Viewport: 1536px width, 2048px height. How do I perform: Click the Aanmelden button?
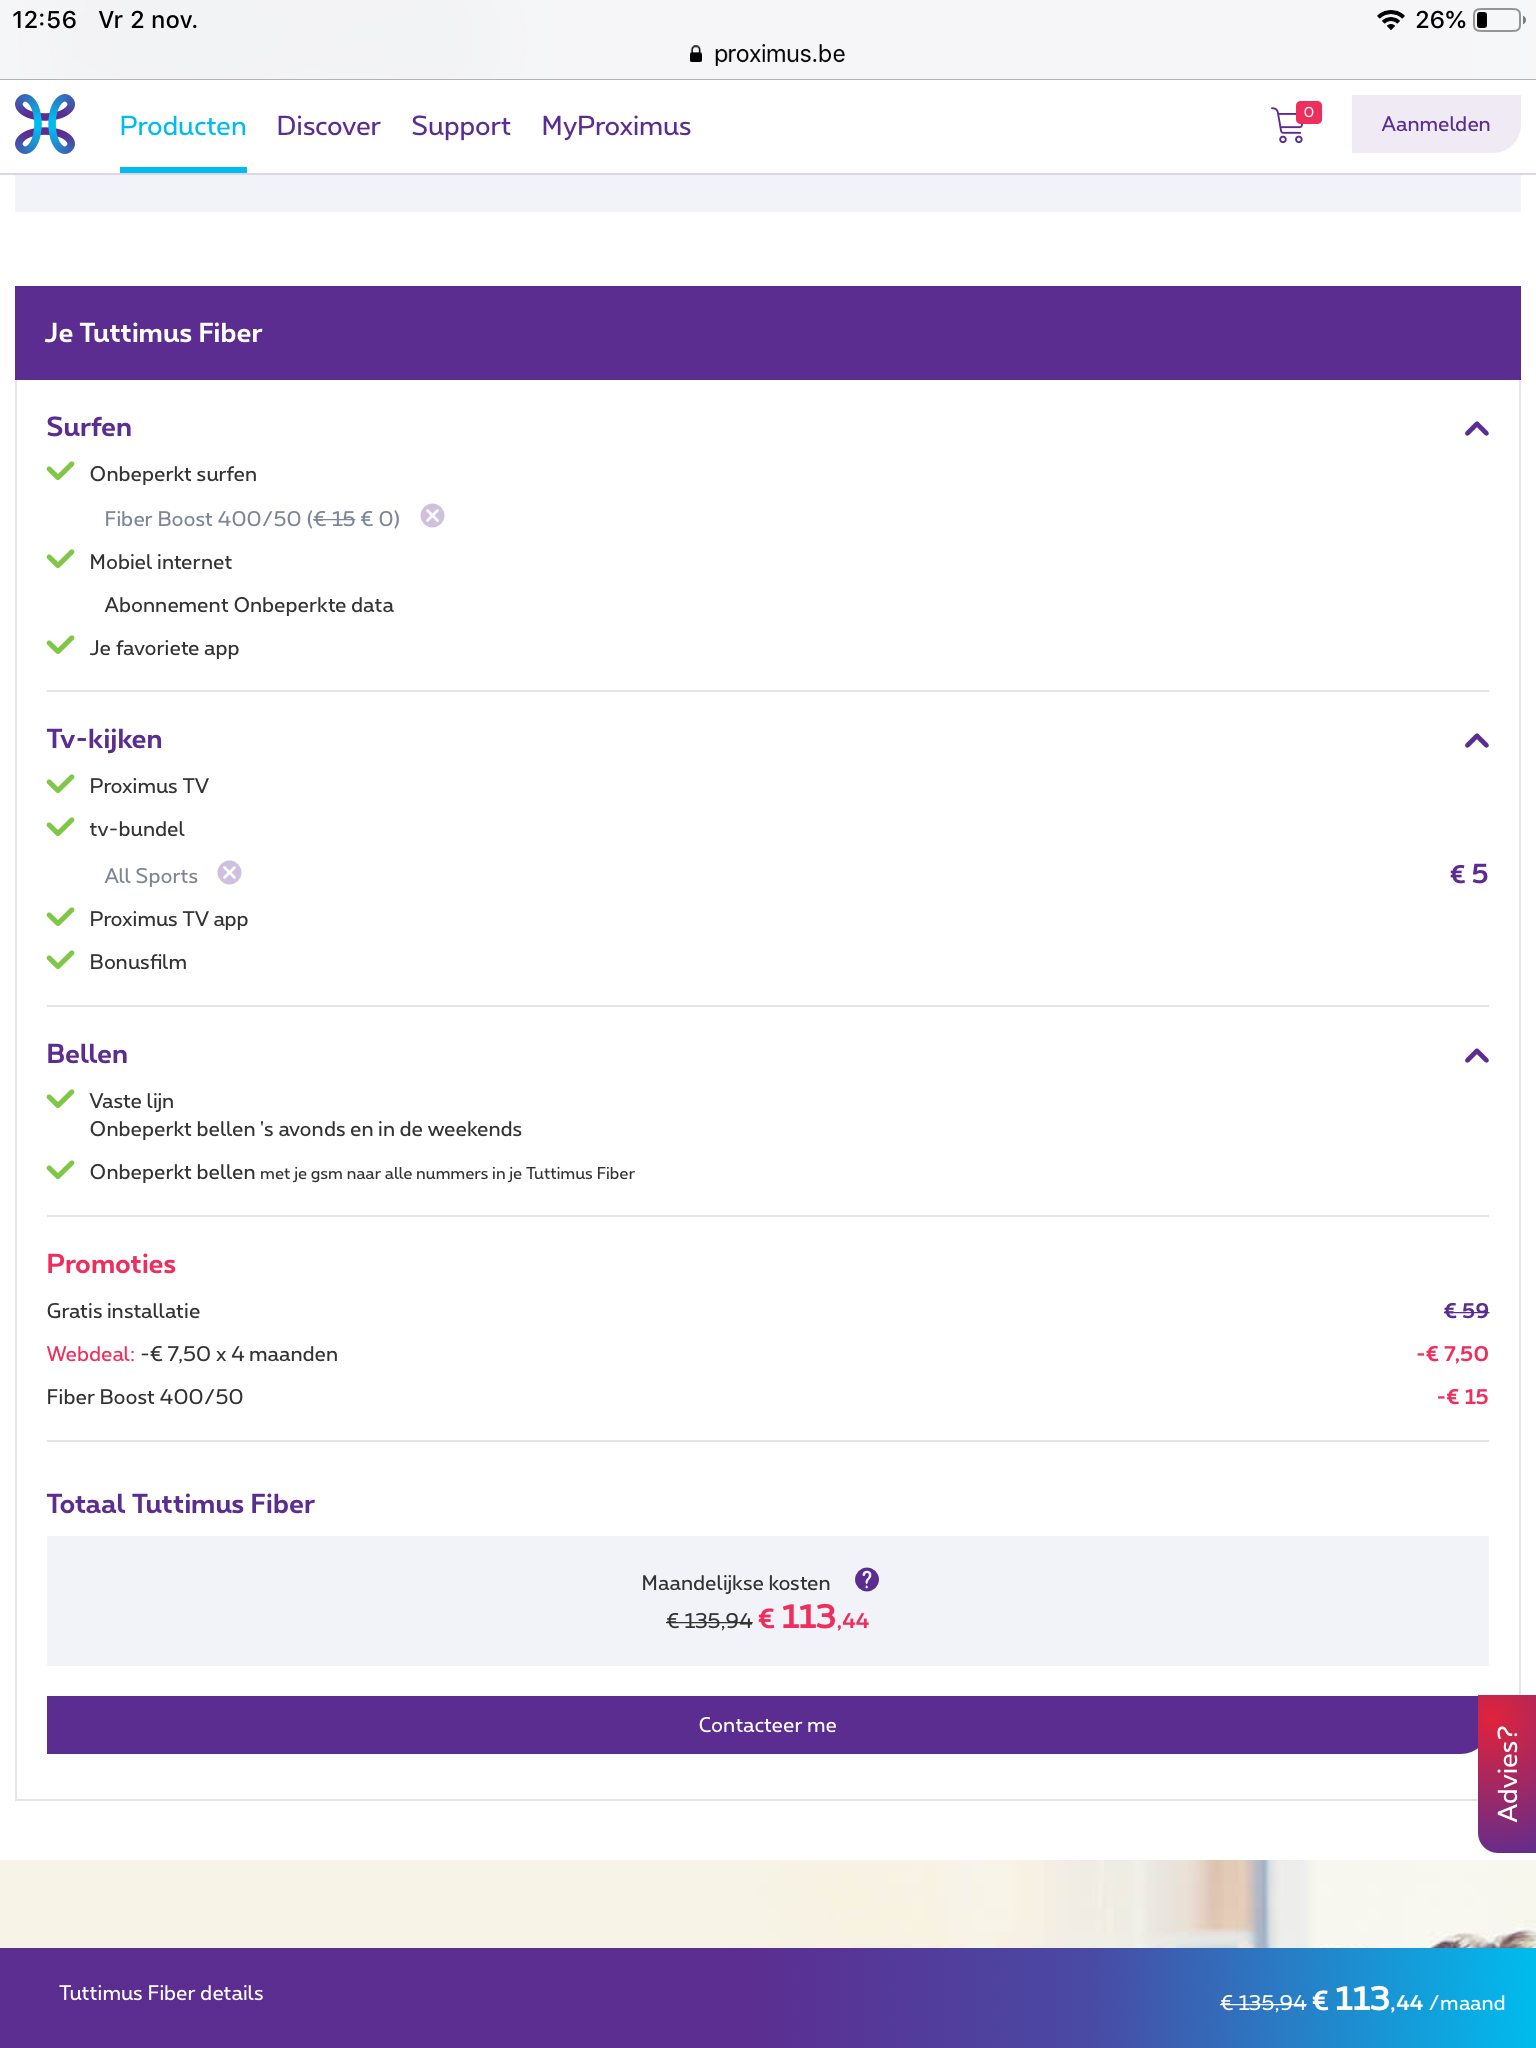coord(1436,124)
